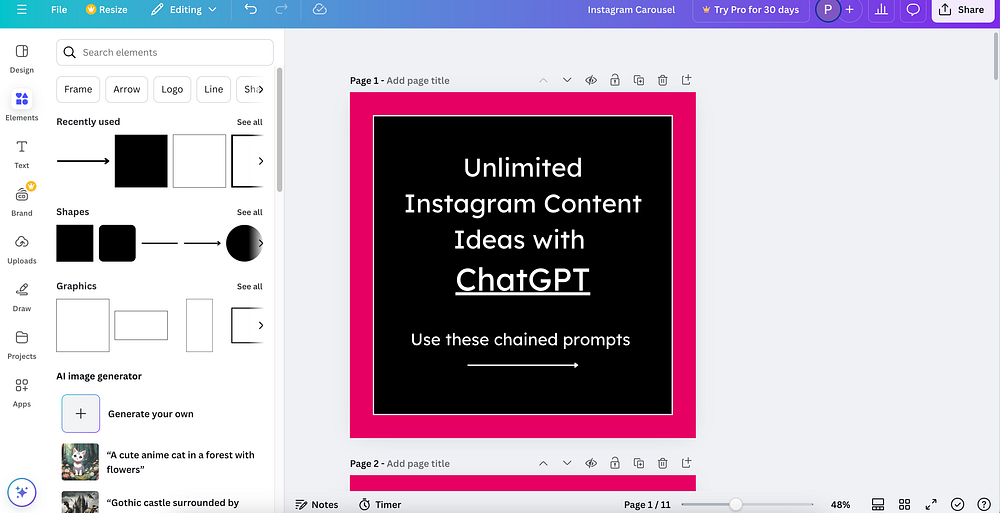Open the Draw sidebar tab
The image size is (1000, 513).
[22, 297]
